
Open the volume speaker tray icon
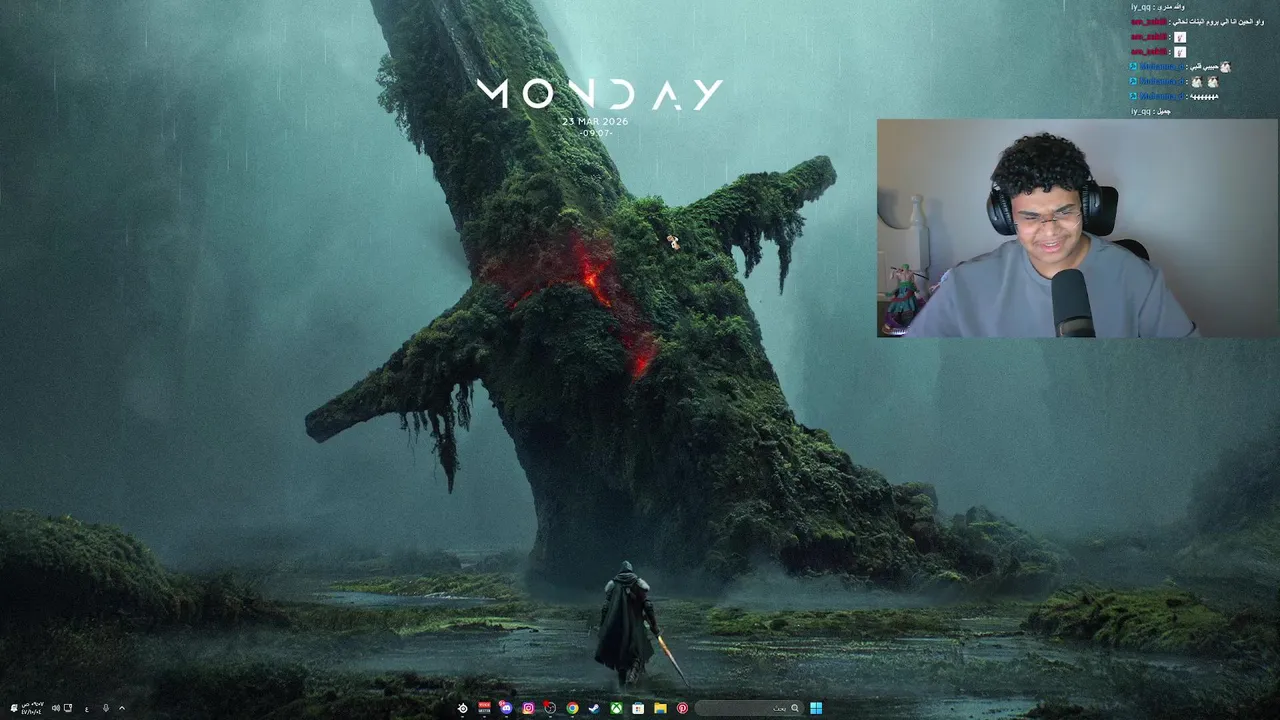tap(56, 708)
